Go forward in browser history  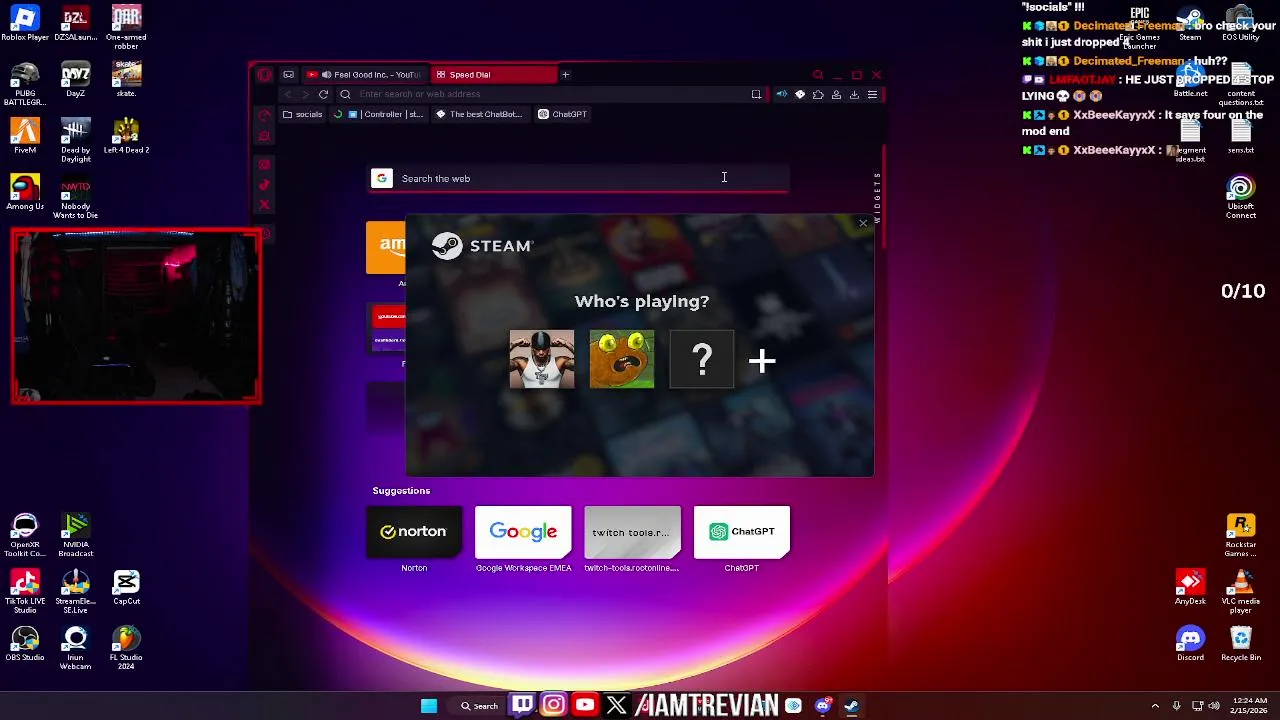point(306,94)
